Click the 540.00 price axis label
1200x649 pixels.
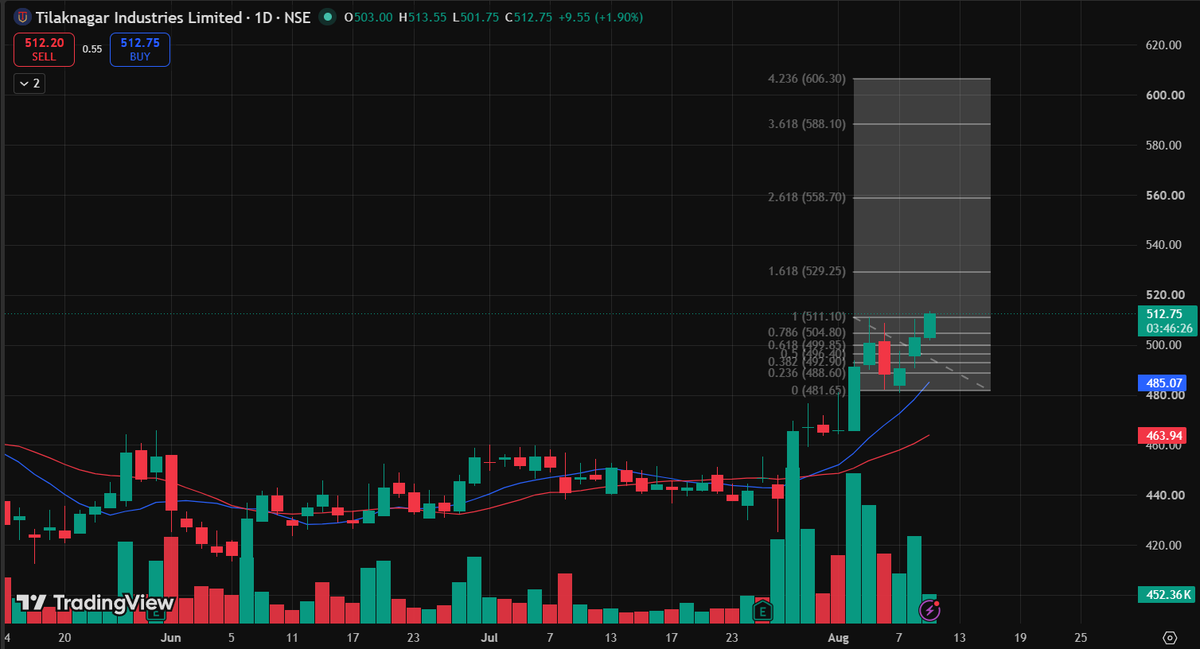[1165, 245]
